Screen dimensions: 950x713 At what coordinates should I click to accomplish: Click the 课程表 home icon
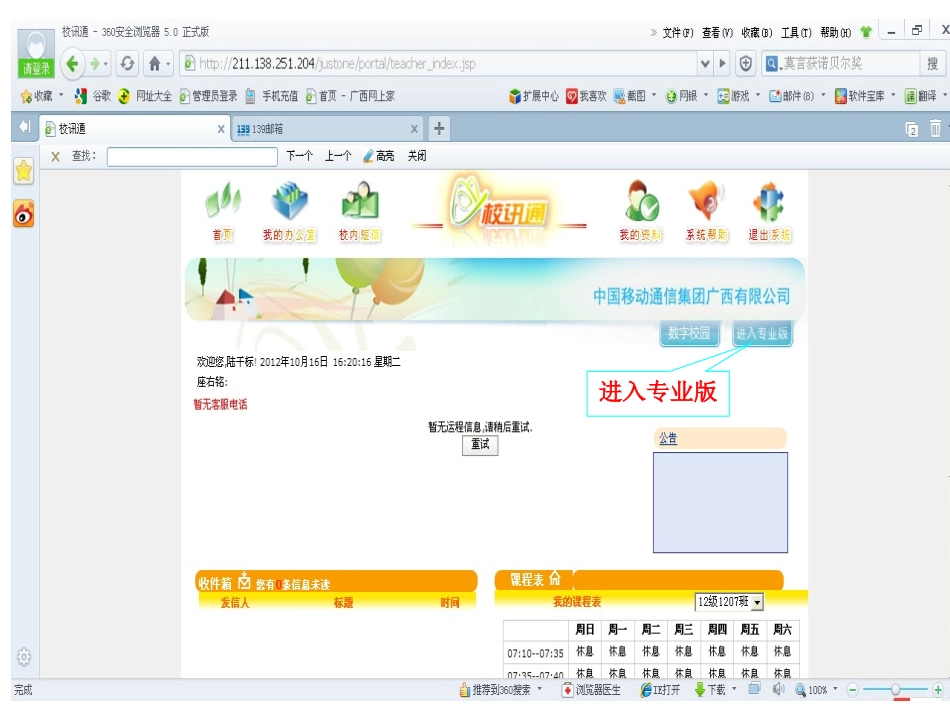point(554,579)
